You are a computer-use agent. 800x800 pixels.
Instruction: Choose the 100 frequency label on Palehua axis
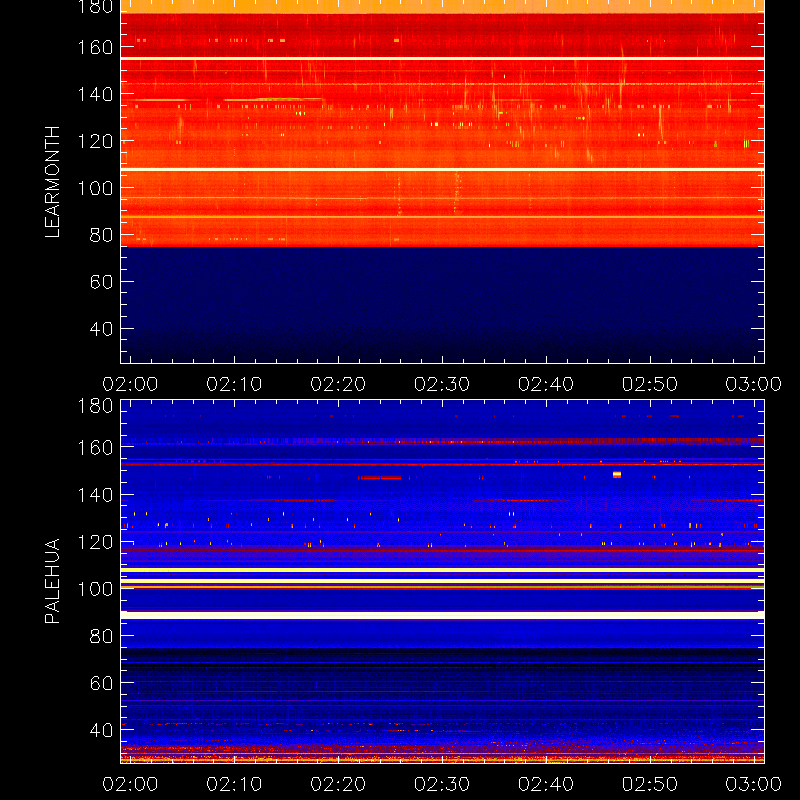click(x=95, y=589)
